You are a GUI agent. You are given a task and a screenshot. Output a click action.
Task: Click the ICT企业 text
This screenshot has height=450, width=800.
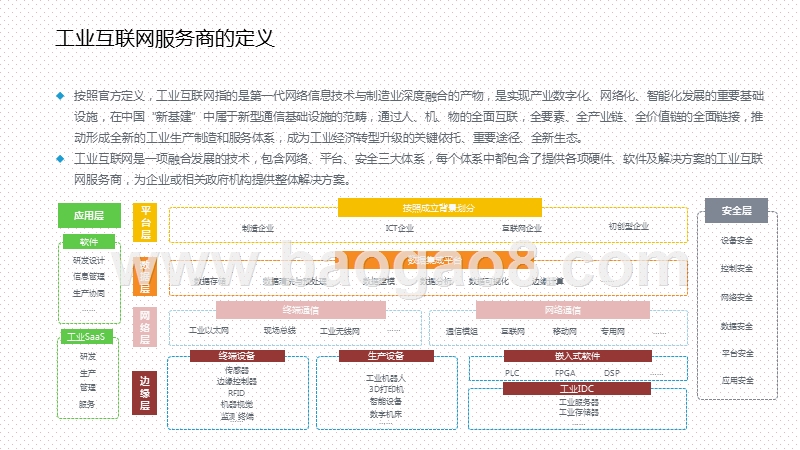(399, 228)
